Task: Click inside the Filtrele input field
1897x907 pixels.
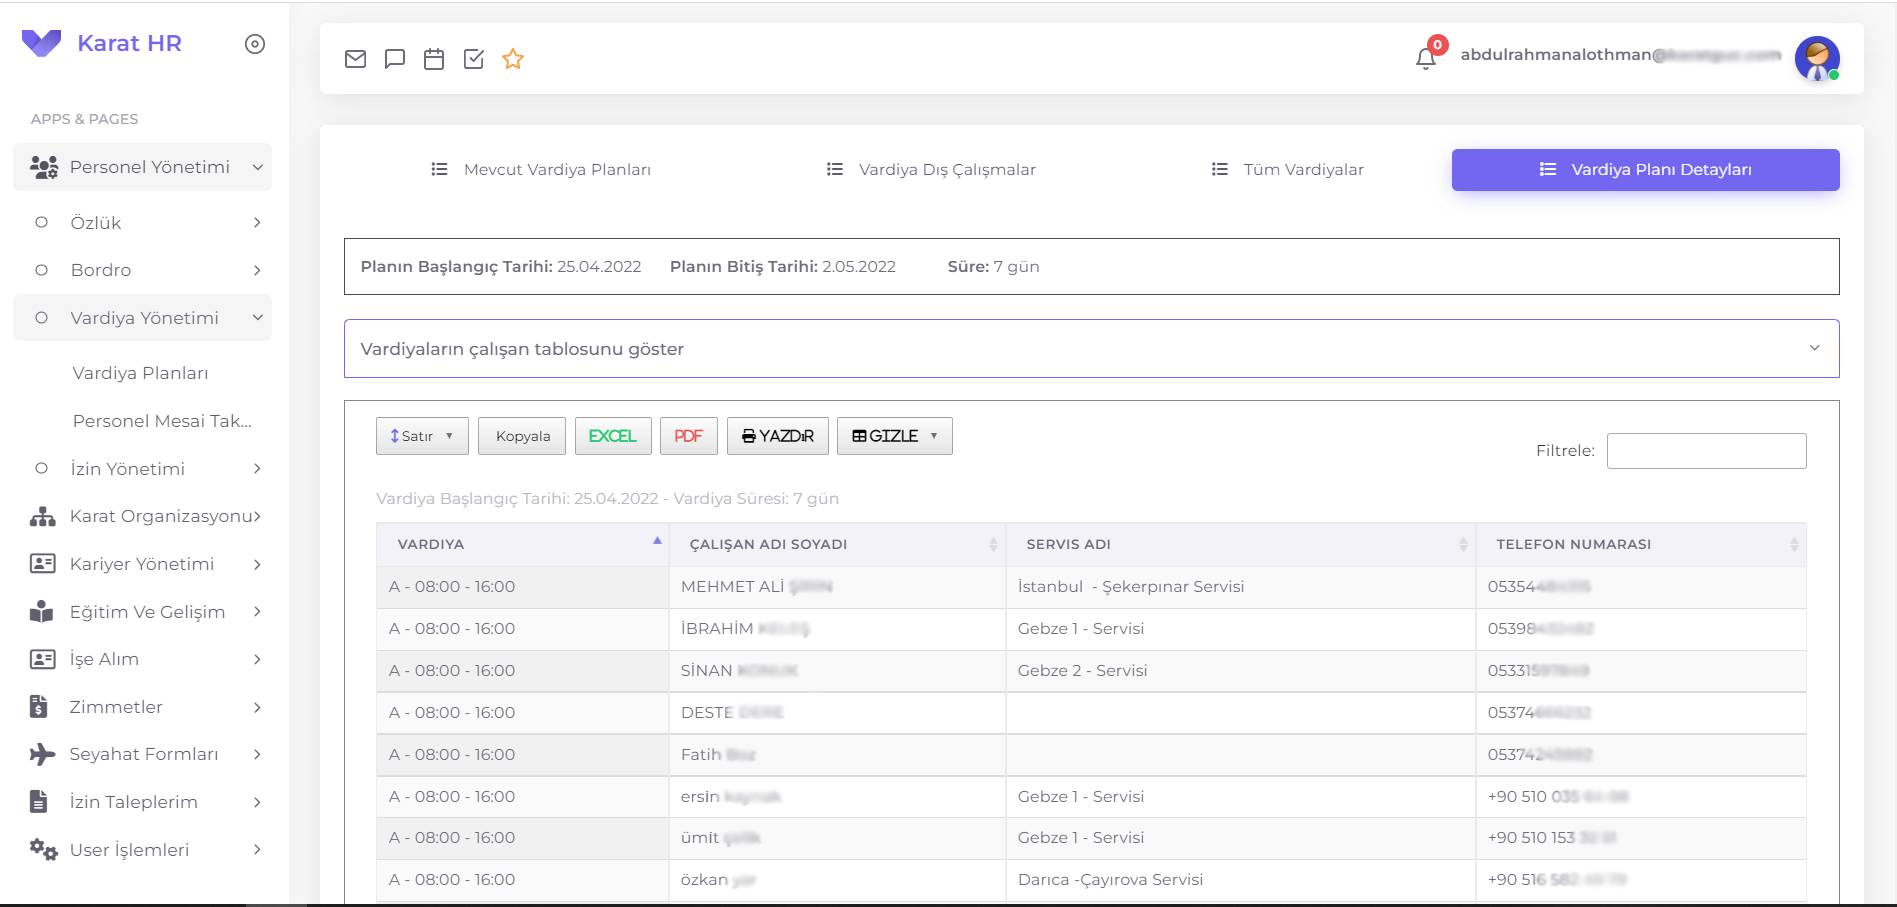Action: (1706, 451)
